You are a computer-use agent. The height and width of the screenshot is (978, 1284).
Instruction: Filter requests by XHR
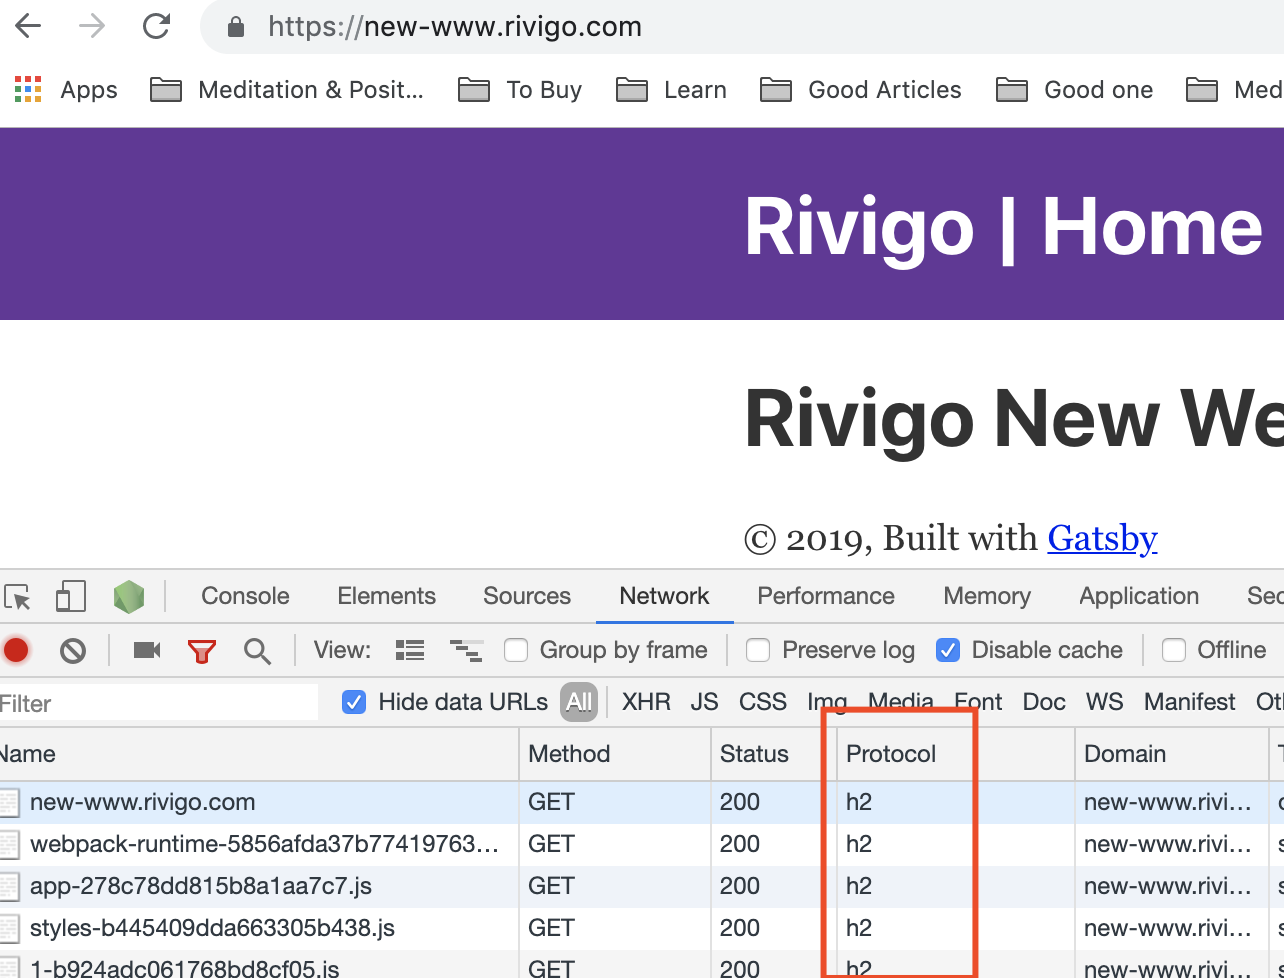pyautogui.click(x=646, y=702)
